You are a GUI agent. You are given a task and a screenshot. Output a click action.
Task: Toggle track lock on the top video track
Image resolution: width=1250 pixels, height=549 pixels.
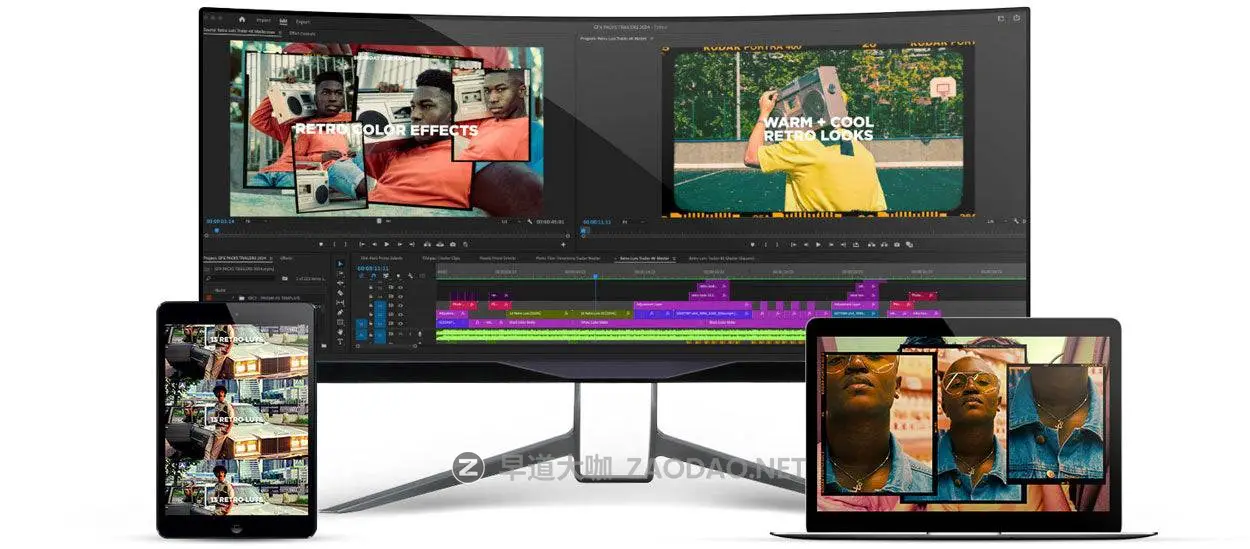point(371,286)
